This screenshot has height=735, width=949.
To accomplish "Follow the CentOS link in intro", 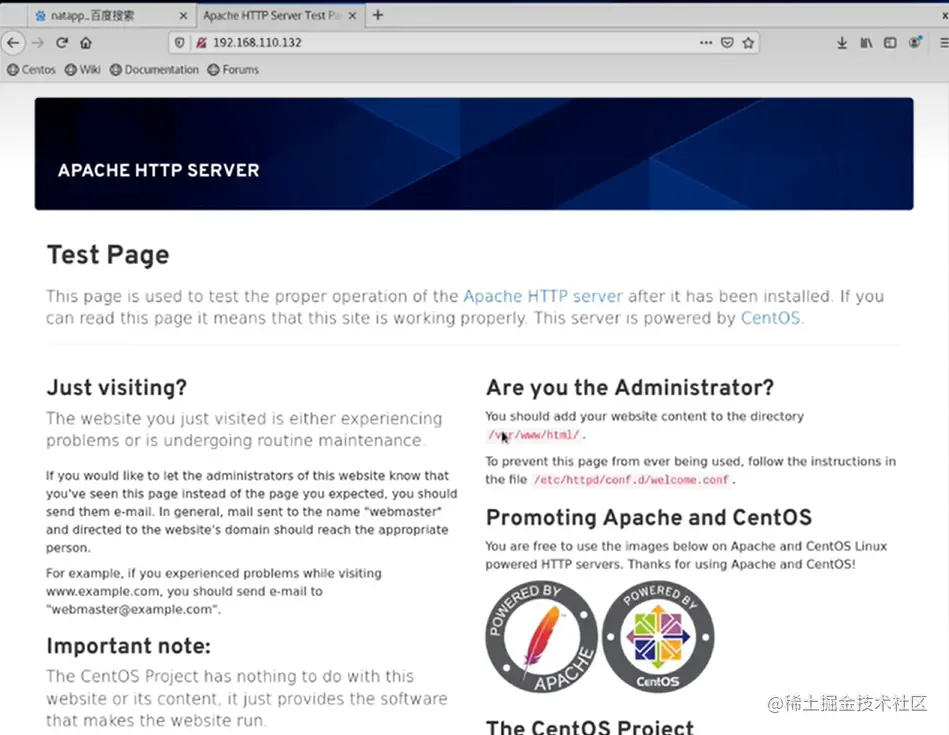I will tap(770, 318).
